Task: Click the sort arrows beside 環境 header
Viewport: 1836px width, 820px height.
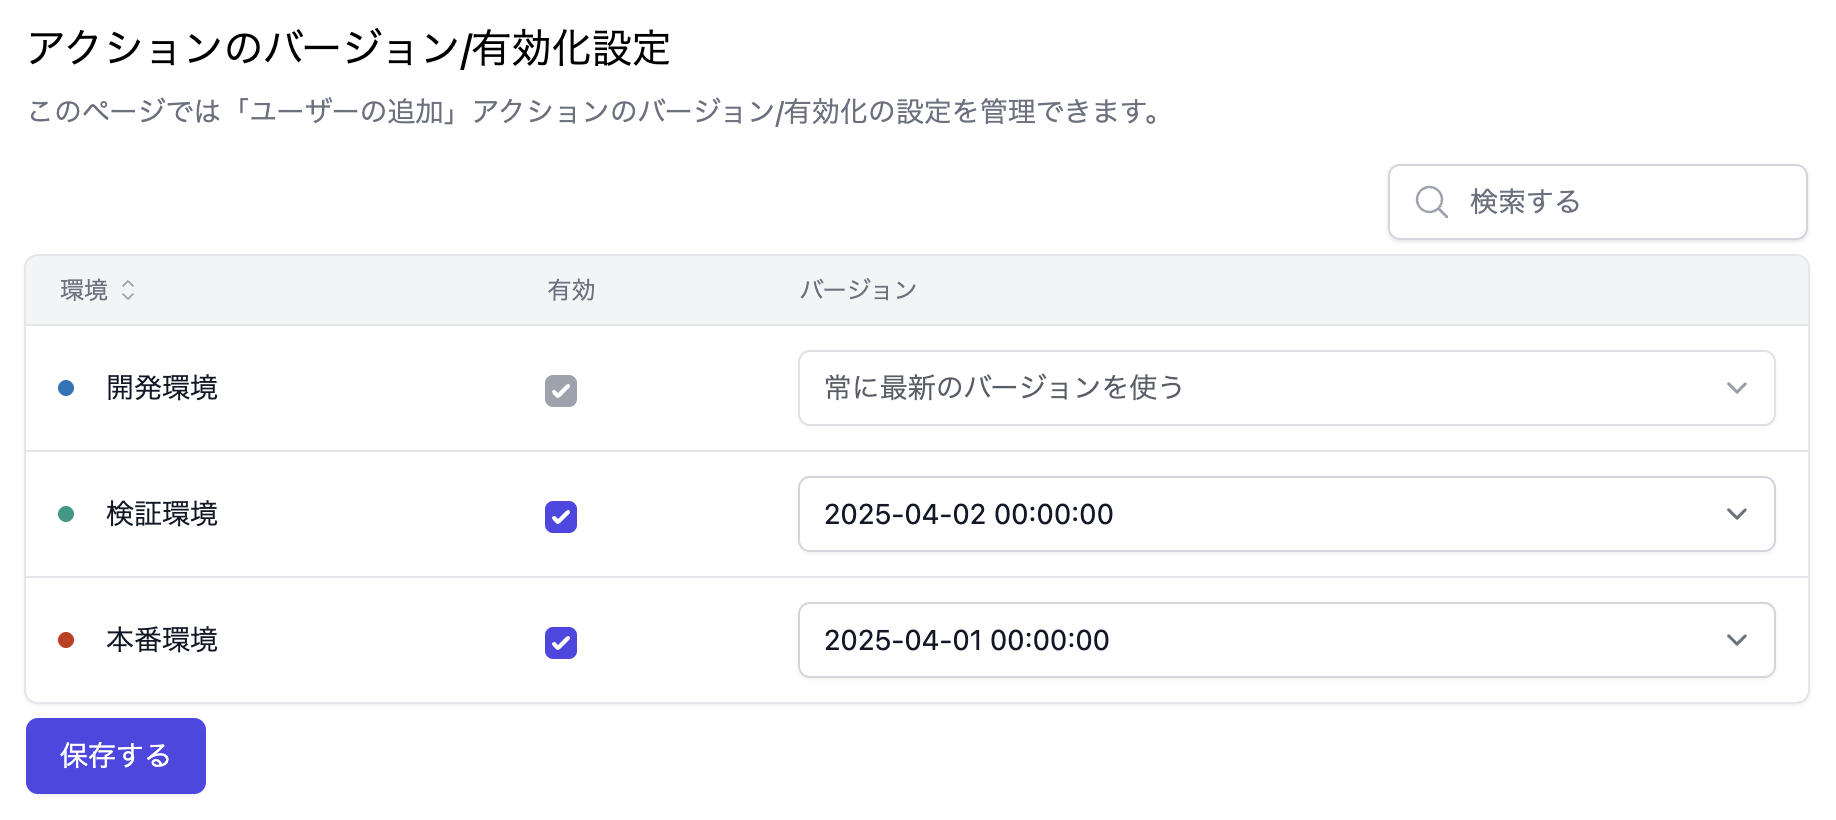Action: [x=128, y=290]
